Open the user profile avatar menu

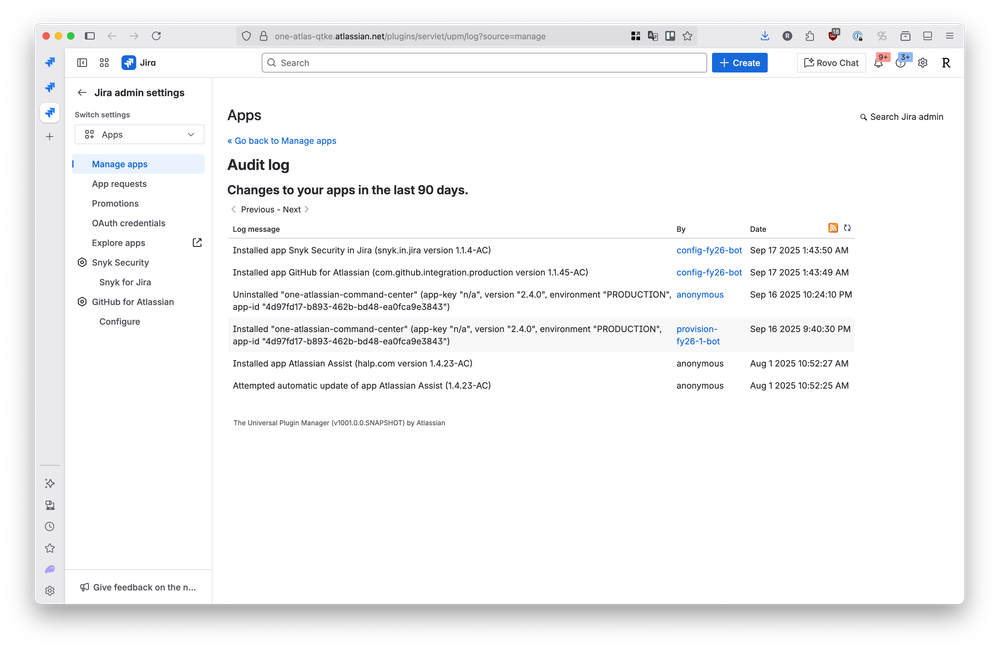(x=946, y=63)
